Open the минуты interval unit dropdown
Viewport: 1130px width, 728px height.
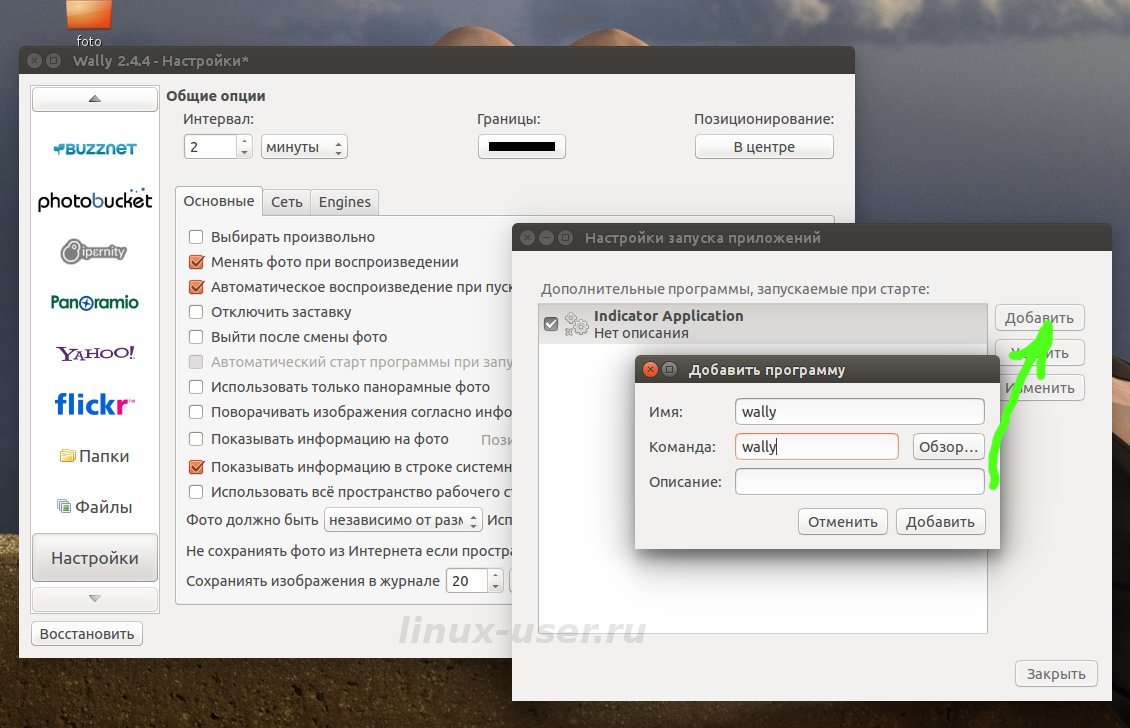point(304,147)
